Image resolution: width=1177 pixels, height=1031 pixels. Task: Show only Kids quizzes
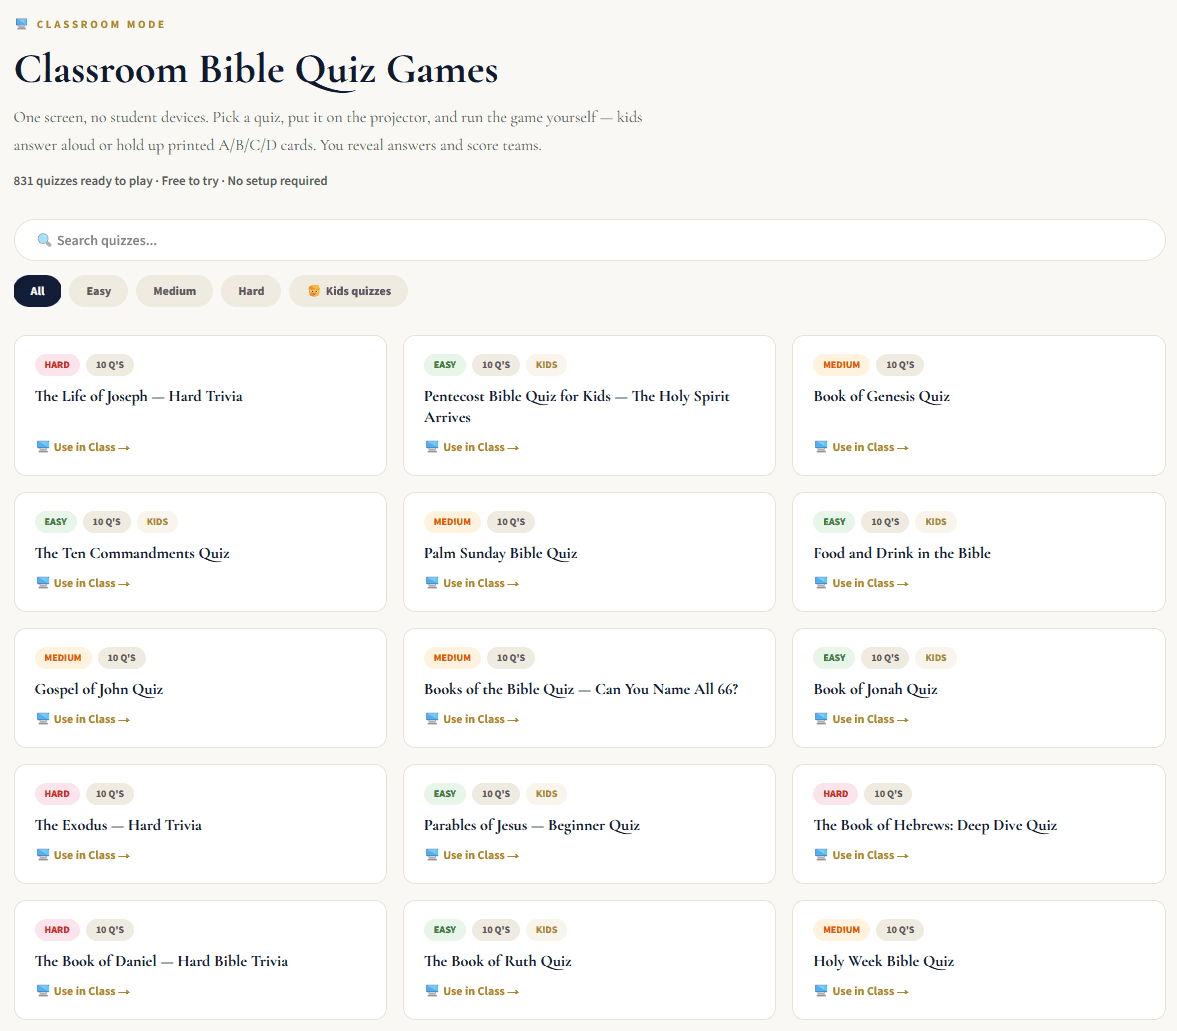(348, 291)
